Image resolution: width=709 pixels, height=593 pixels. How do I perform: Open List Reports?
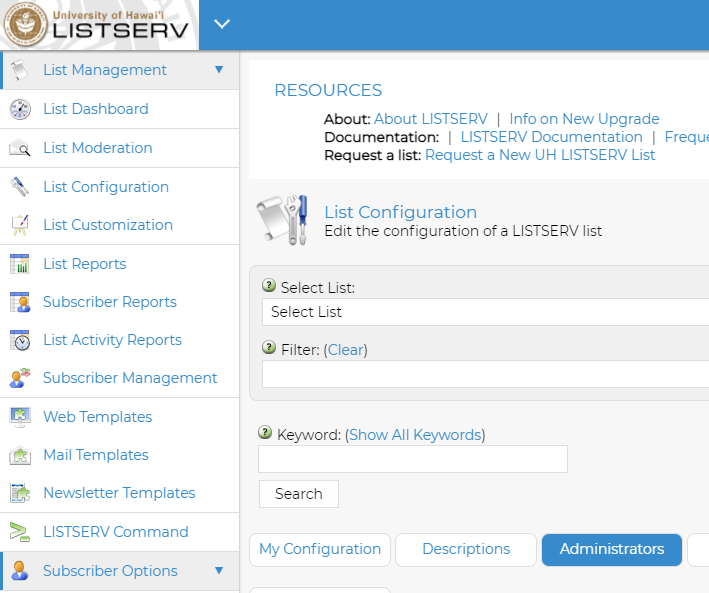[85, 264]
